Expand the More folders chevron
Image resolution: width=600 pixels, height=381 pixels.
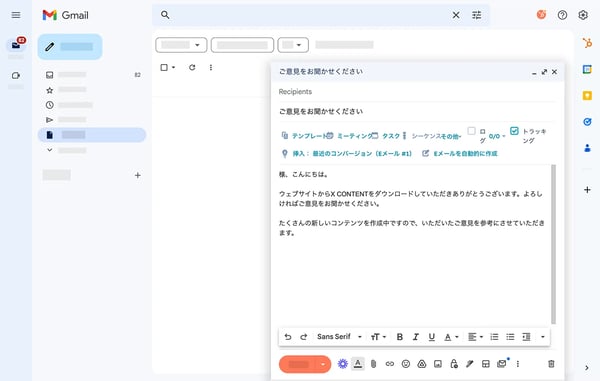(49, 150)
